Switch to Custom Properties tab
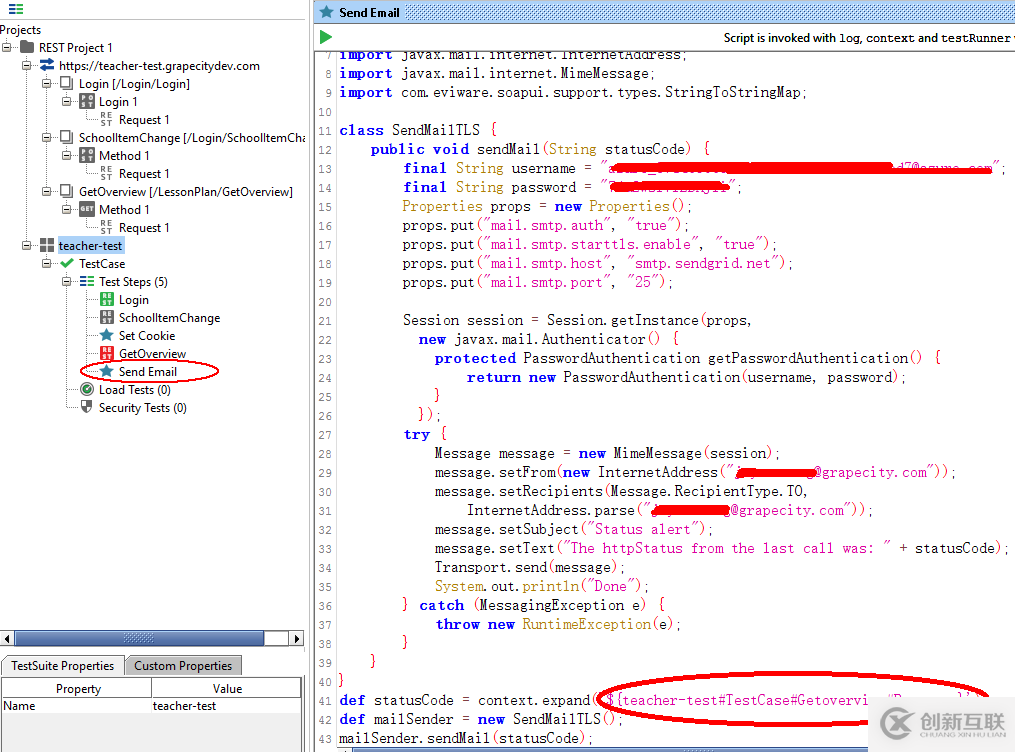This screenshot has height=752, width=1015. point(183,666)
